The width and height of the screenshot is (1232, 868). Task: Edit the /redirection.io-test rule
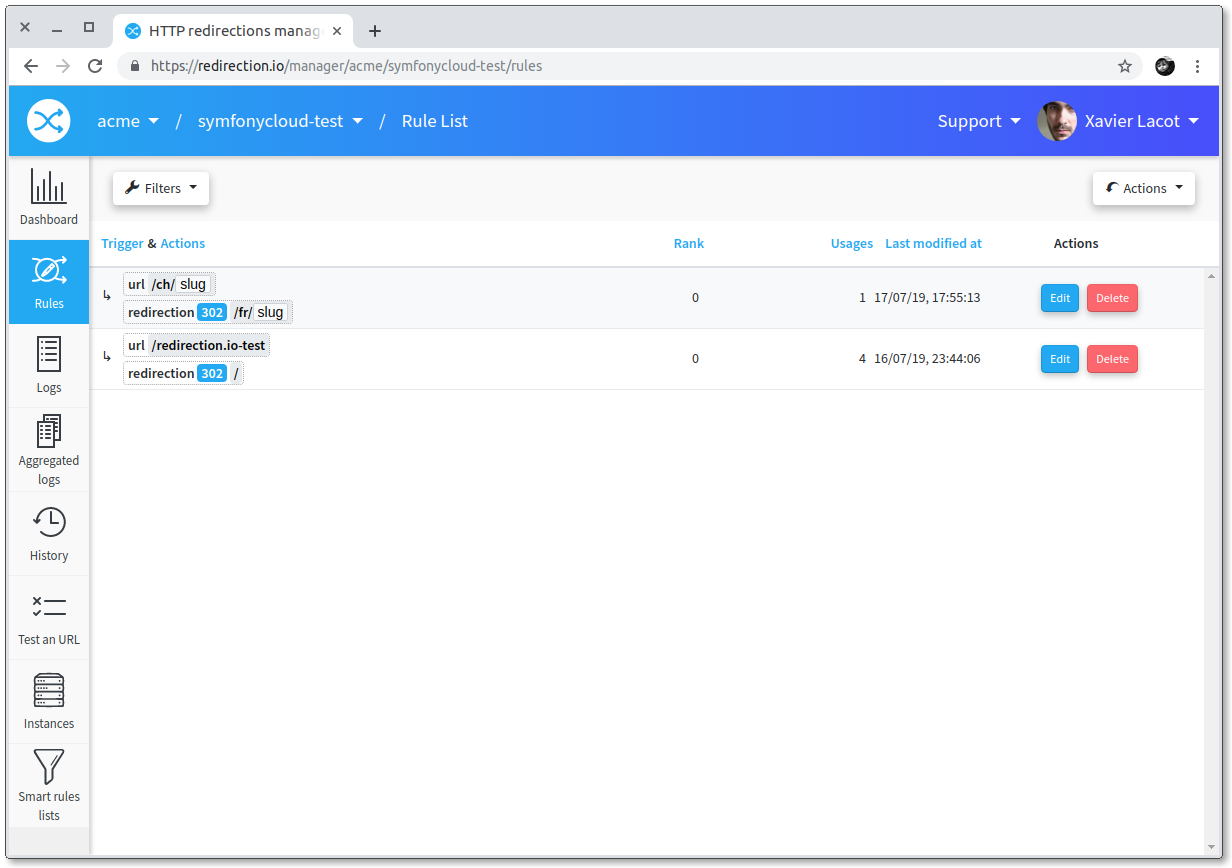1060,359
